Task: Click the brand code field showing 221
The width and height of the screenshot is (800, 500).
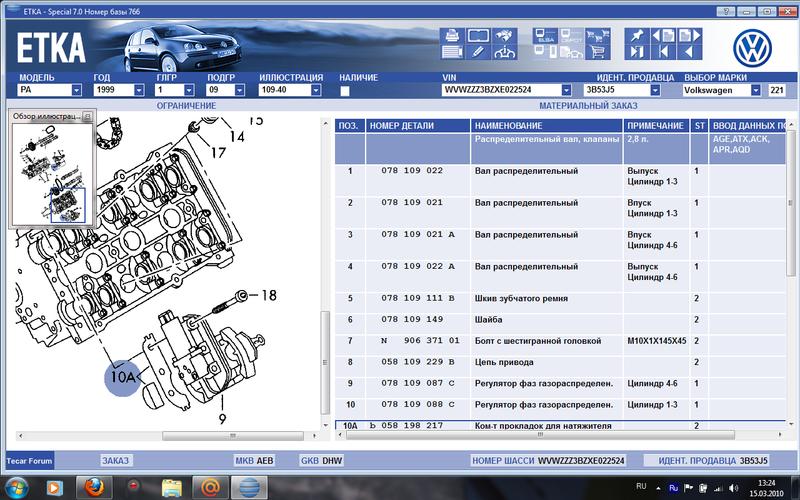Action: tap(777, 90)
